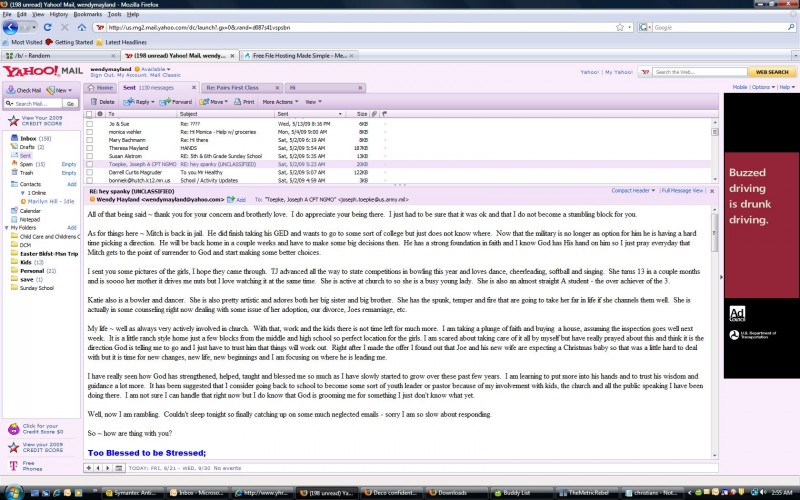
Task: Click the message list scrollbar
Action: pos(715,151)
